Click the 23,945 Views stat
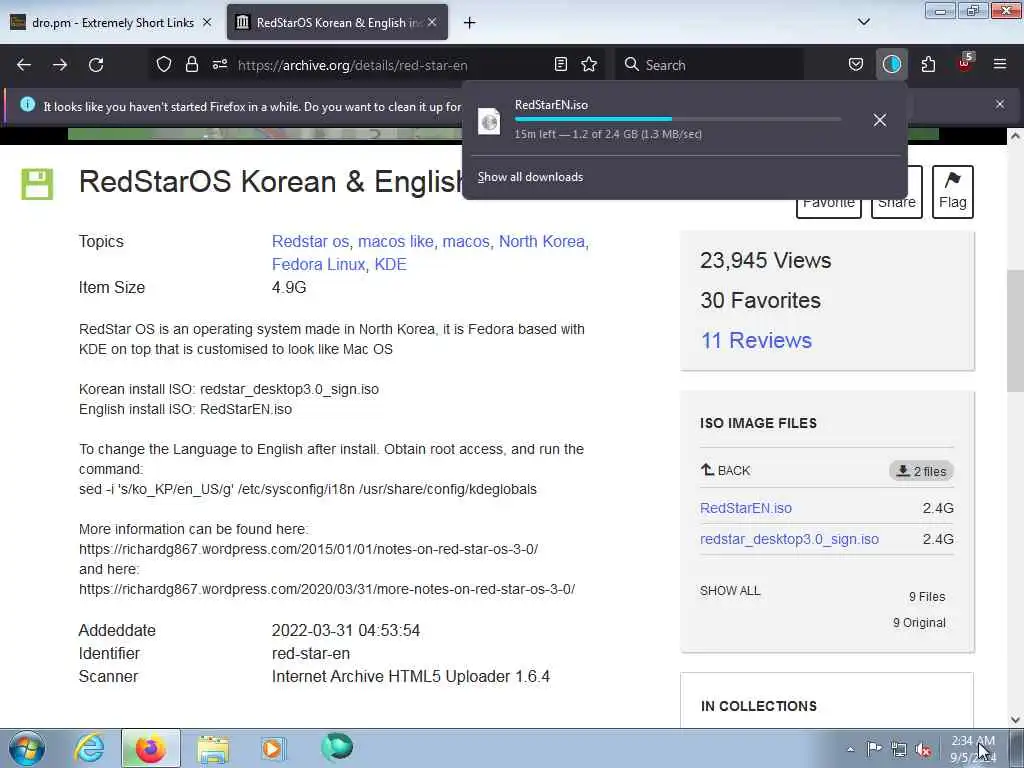This screenshot has width=1024, height=768. click(765, 261)
